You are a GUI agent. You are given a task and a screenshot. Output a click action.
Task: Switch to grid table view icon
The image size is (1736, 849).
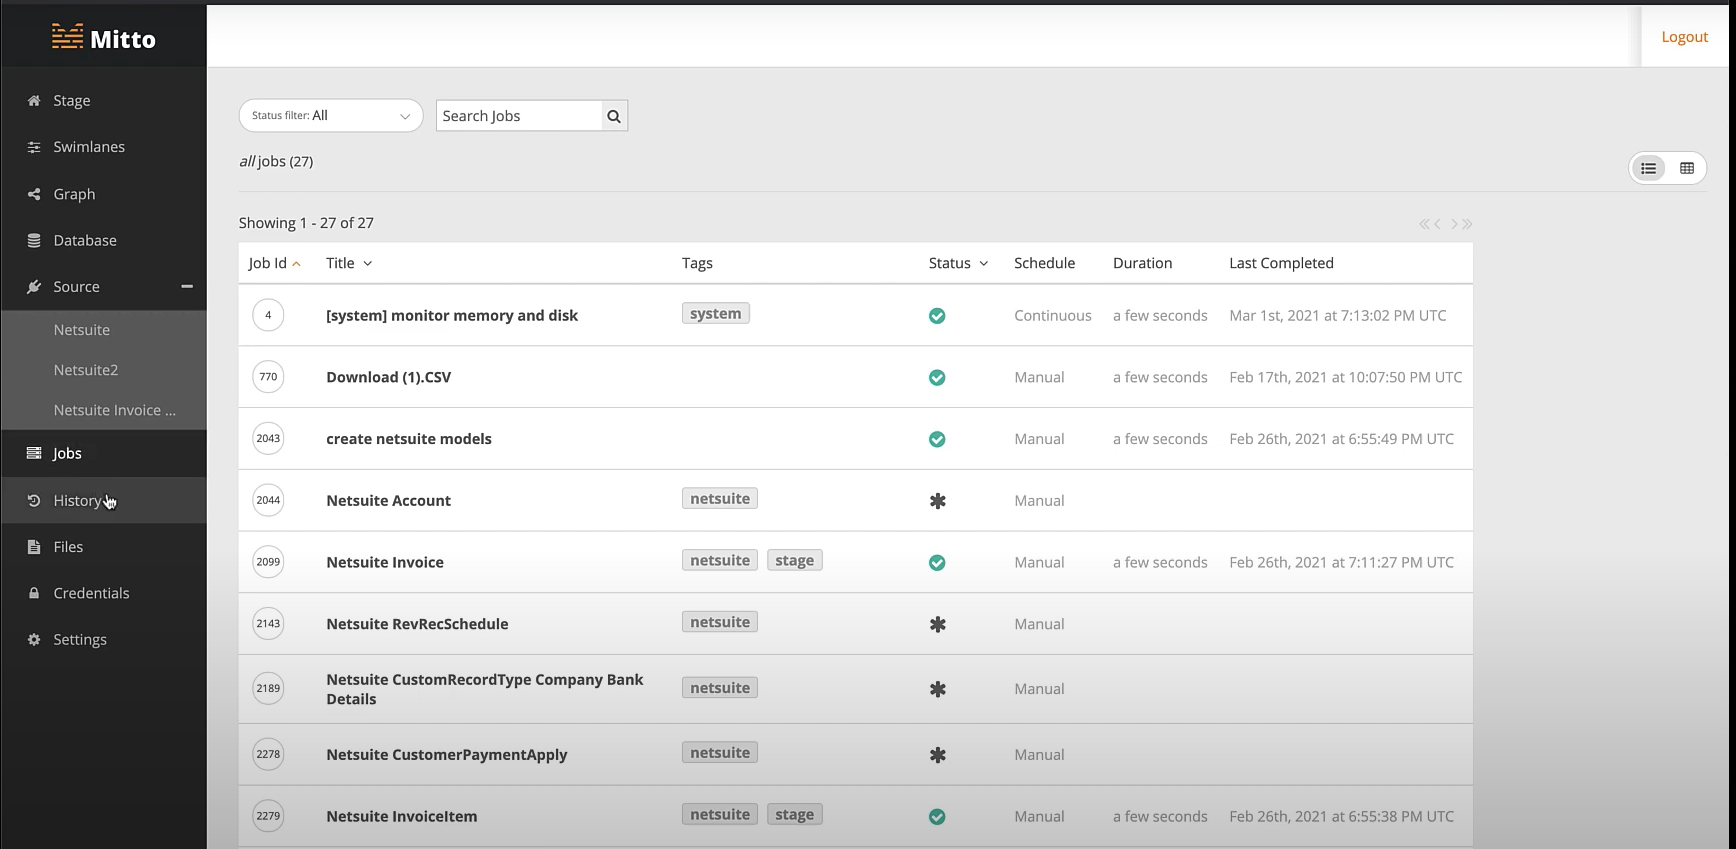1687,168
